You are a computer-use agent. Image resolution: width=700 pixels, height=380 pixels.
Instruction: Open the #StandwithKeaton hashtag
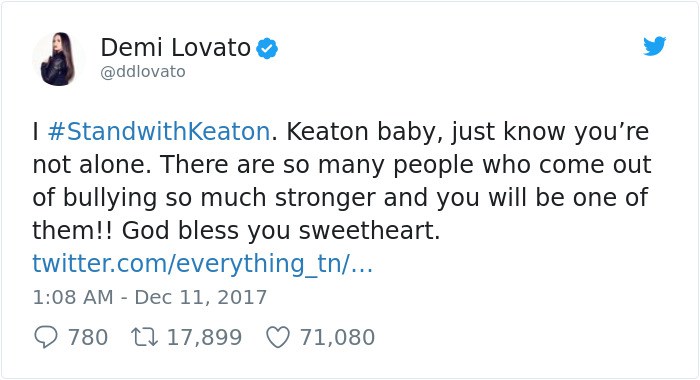[x=158, y=131]
